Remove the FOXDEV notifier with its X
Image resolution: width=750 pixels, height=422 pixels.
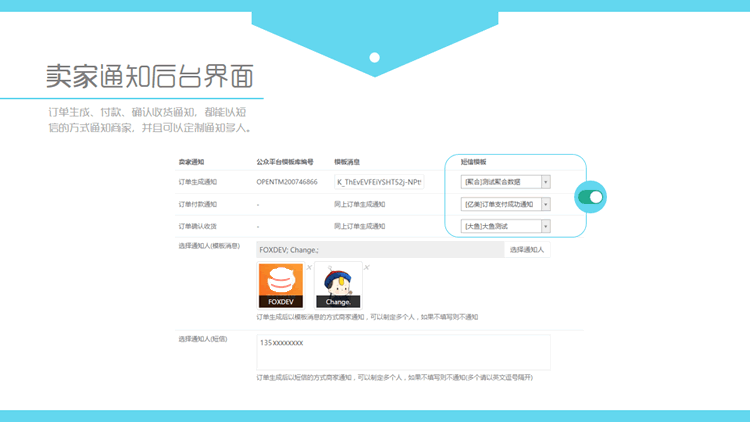click(309, 267)
